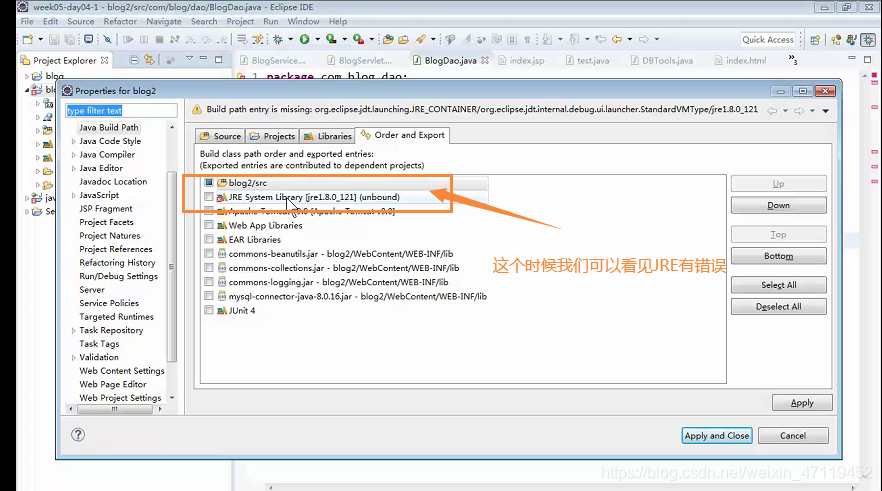Image resolution: width=882 pixels, height=491 pixels.
Task: Open the DBTools.java editor tab
Action: [662, 60]
